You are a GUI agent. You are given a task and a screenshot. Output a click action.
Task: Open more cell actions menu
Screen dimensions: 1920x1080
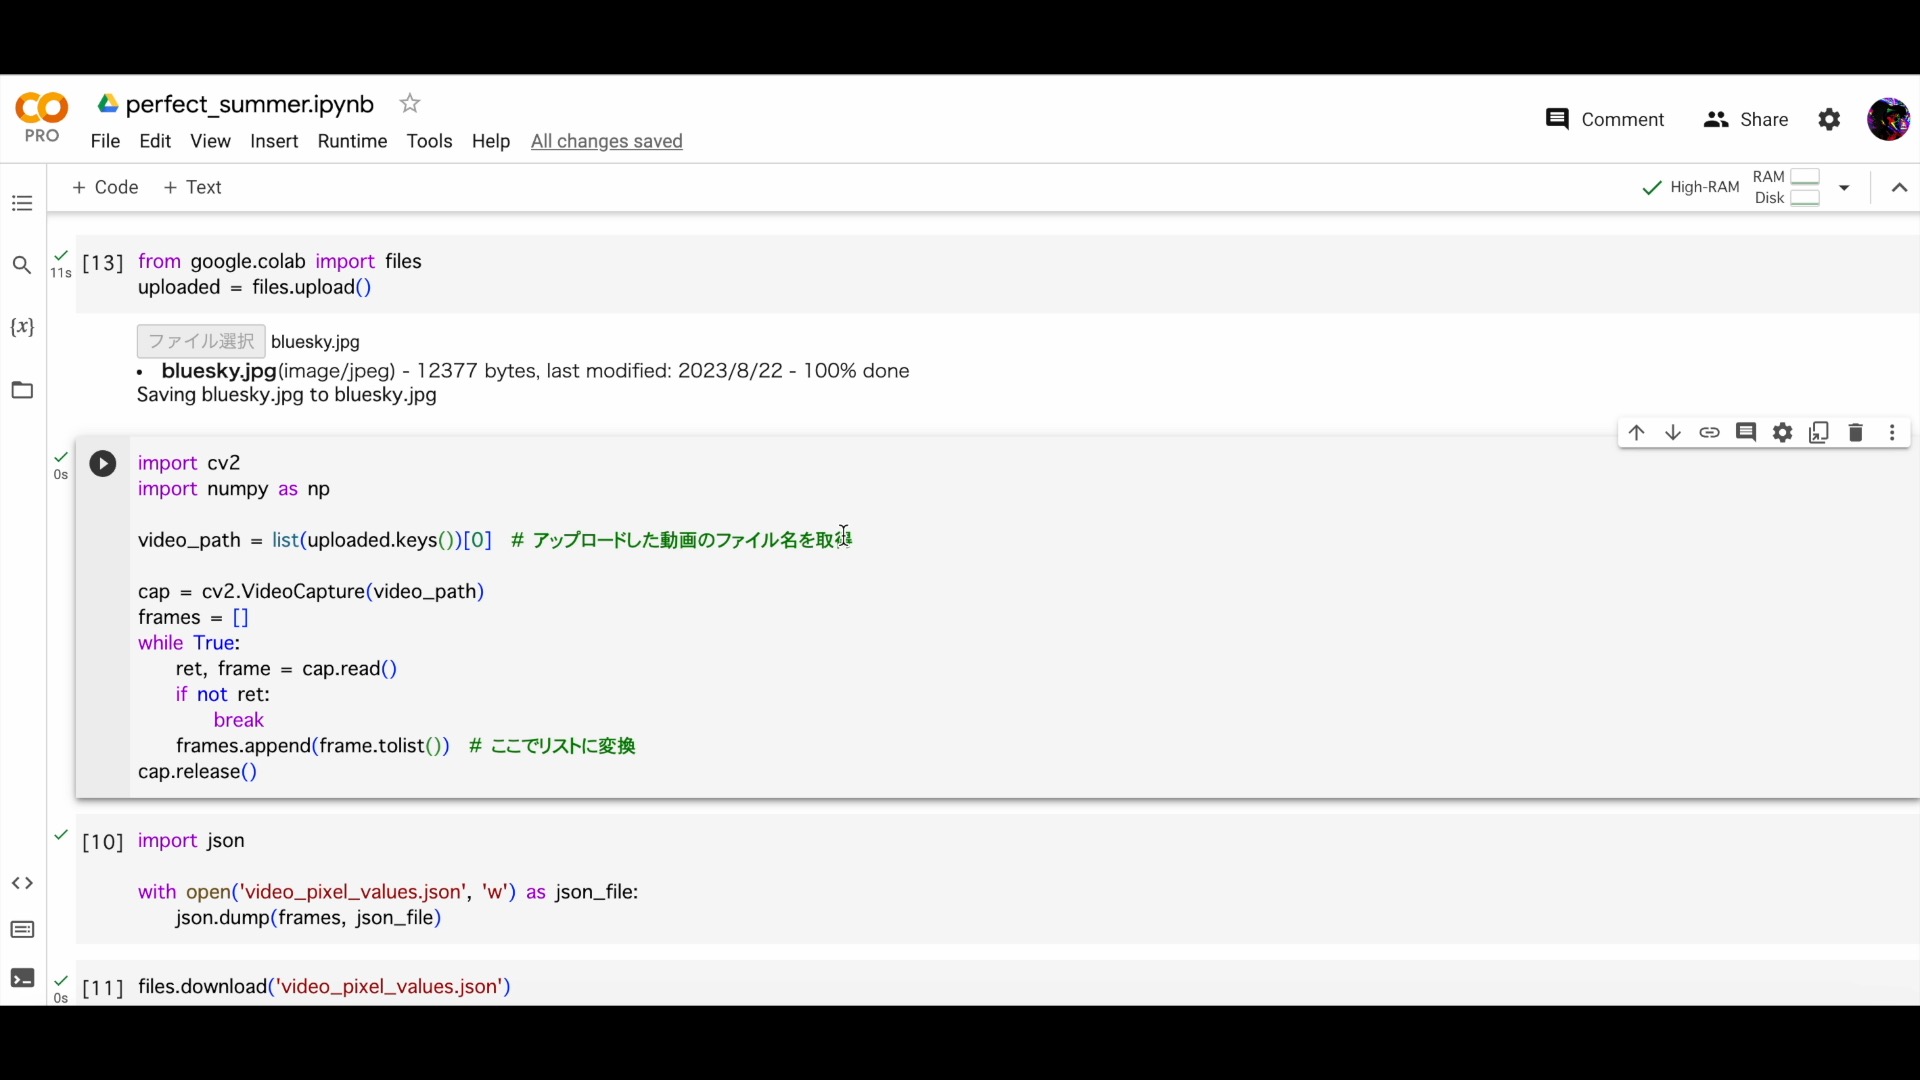(1893, 433)
